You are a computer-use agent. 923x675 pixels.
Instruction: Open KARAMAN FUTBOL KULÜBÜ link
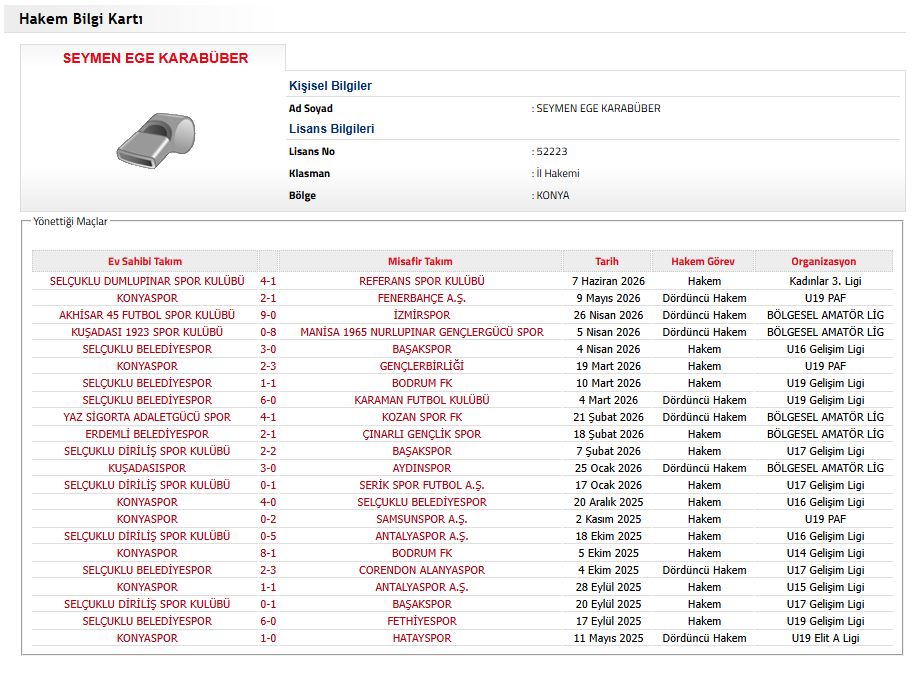point(421,400)
